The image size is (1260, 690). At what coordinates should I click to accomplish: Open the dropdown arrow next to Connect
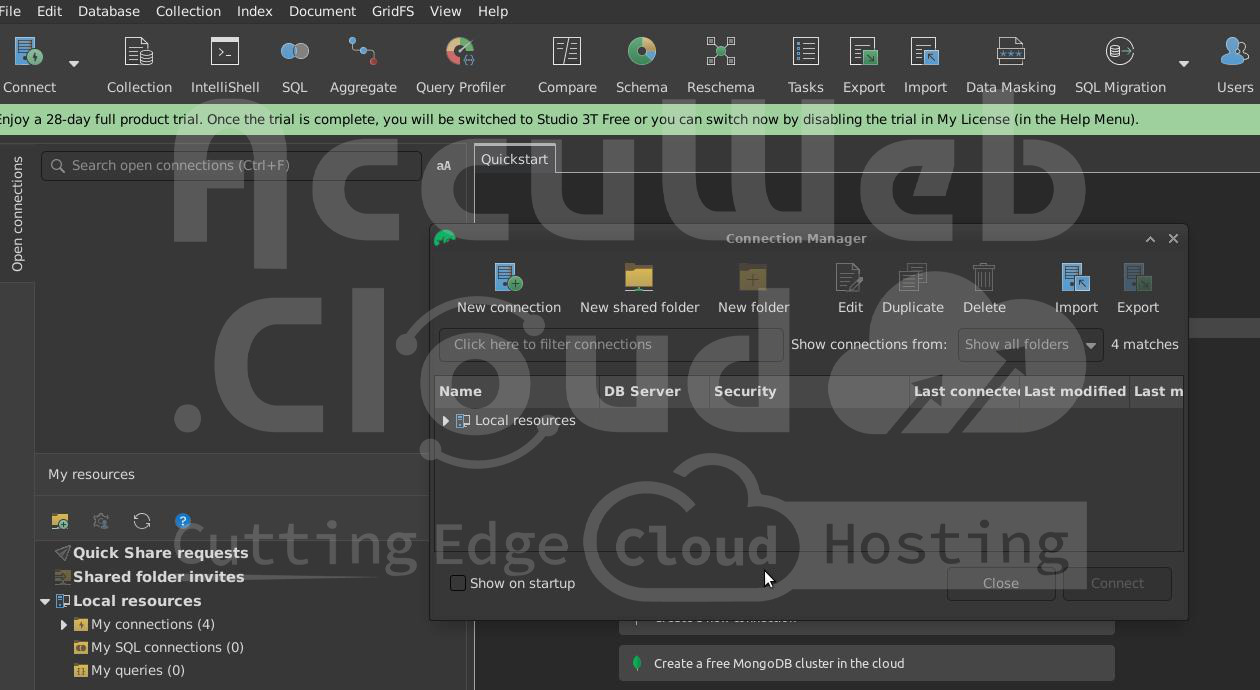point(73,64)
